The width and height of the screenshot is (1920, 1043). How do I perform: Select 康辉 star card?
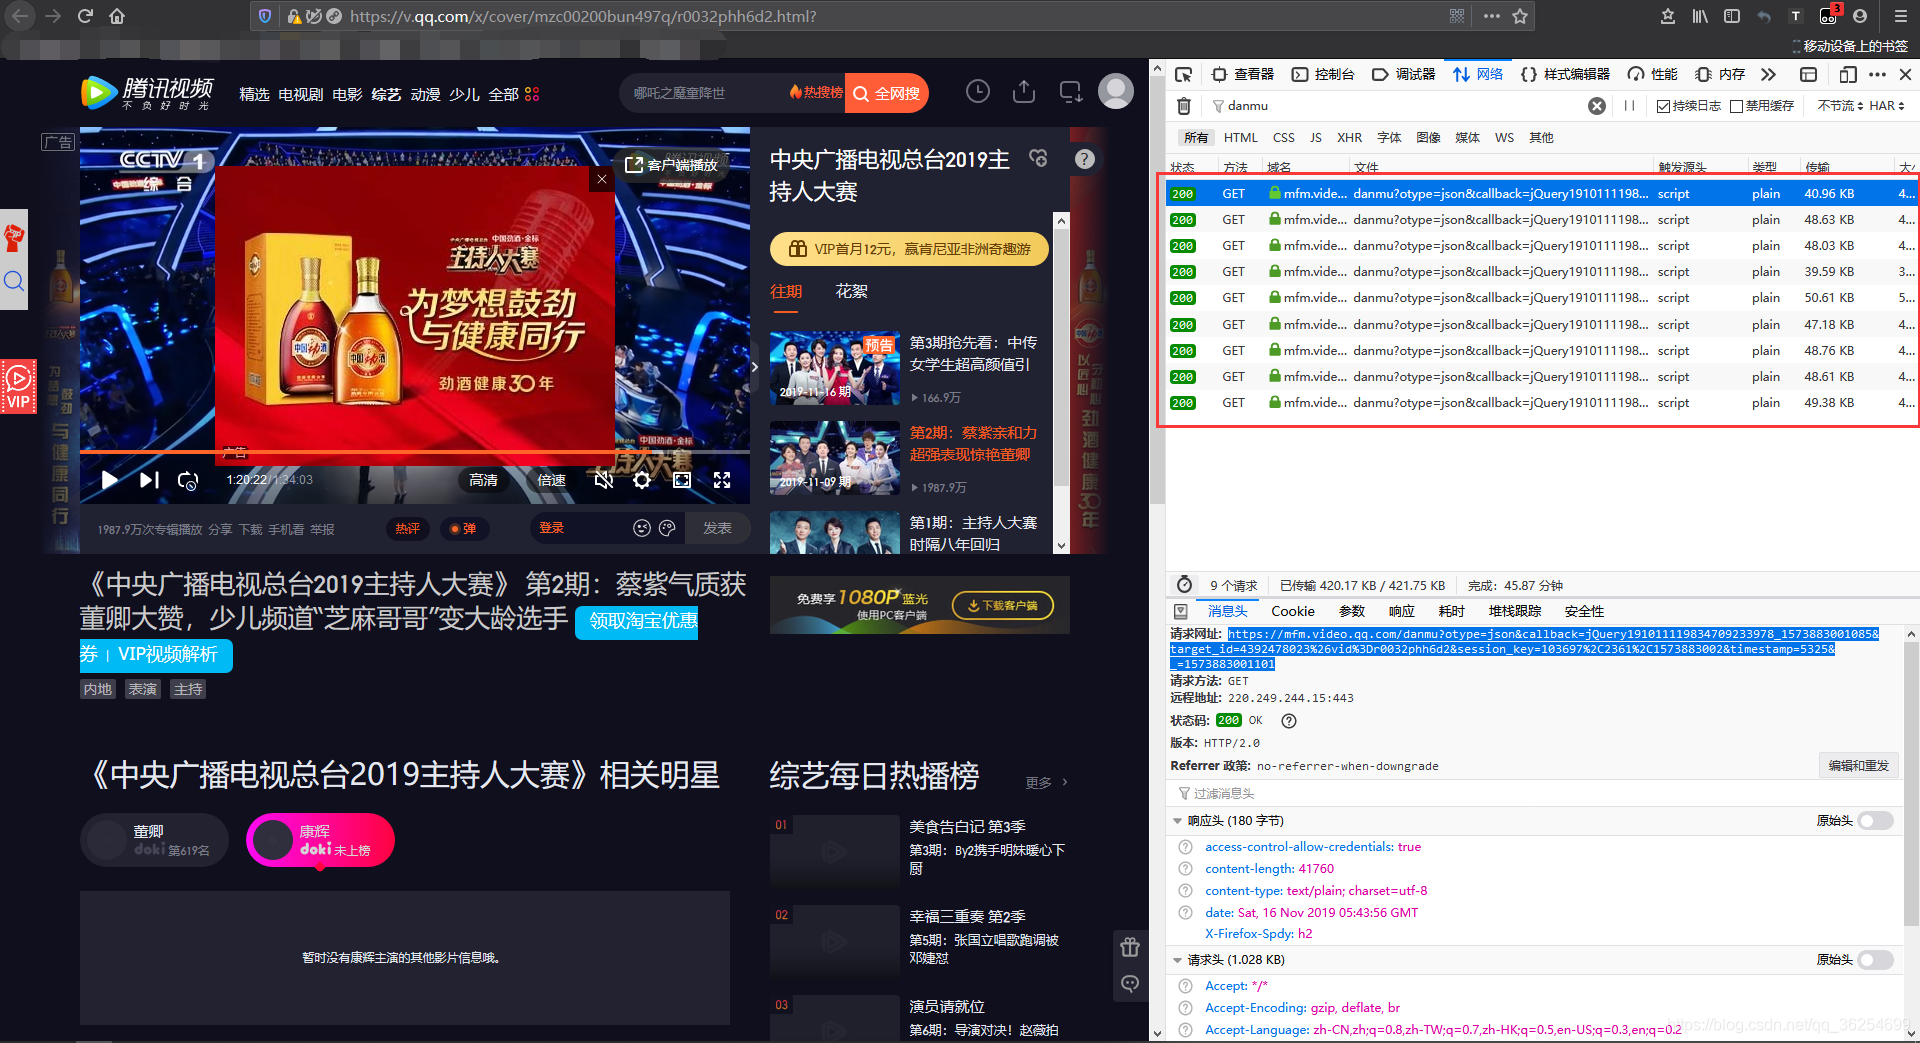(320, 840)
